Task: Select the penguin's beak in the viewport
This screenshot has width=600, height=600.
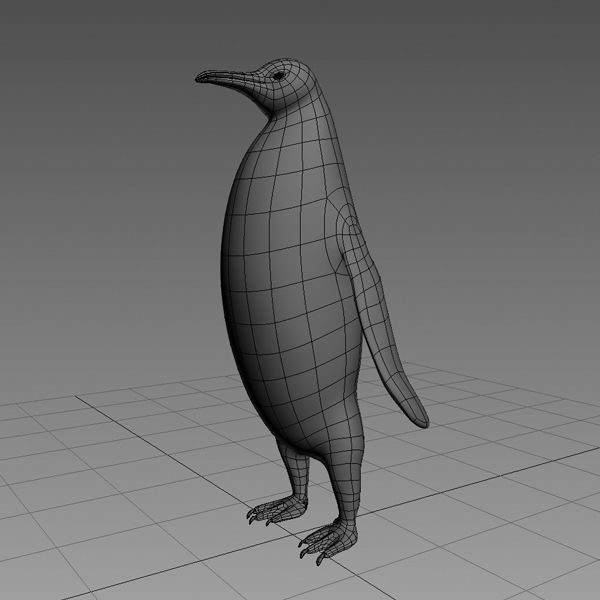Action: click(x=226, y=78)
